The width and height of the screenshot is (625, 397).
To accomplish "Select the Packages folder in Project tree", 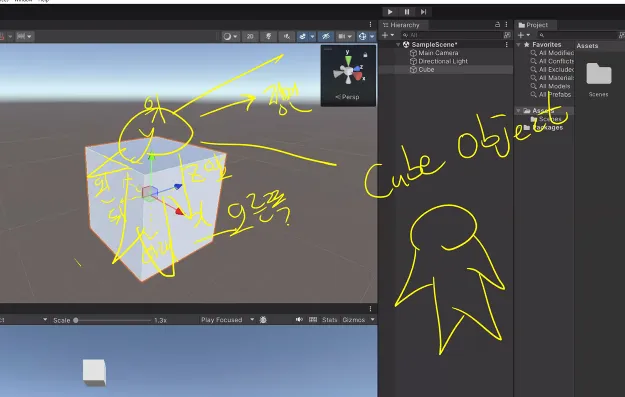I will click(x=547, y=128).
